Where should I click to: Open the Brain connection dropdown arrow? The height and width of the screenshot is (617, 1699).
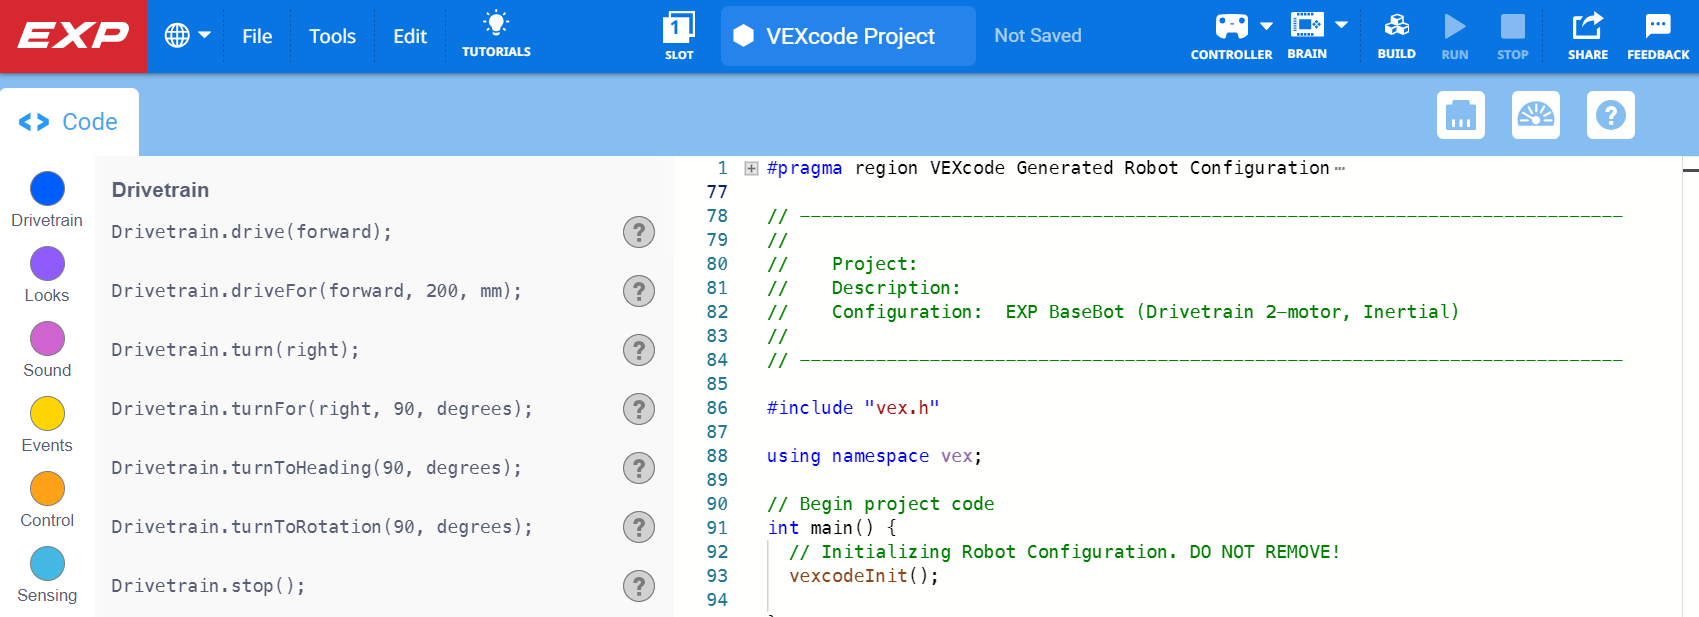click(1341, 25)
